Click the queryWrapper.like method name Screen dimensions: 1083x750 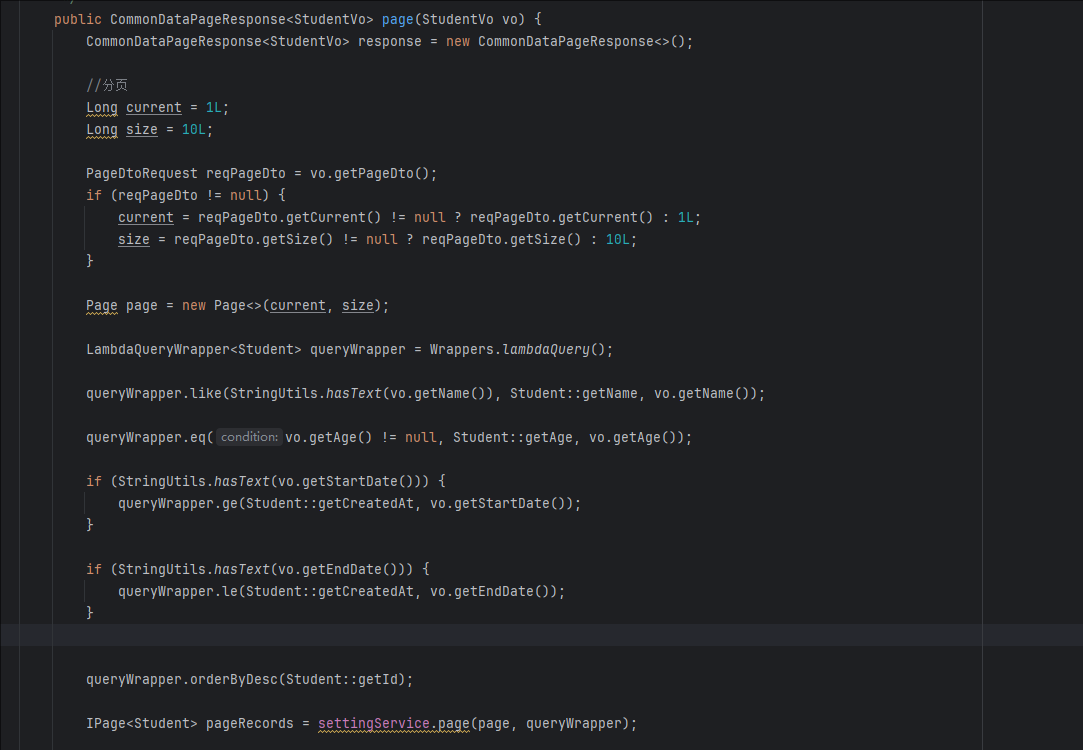[206, 393]
